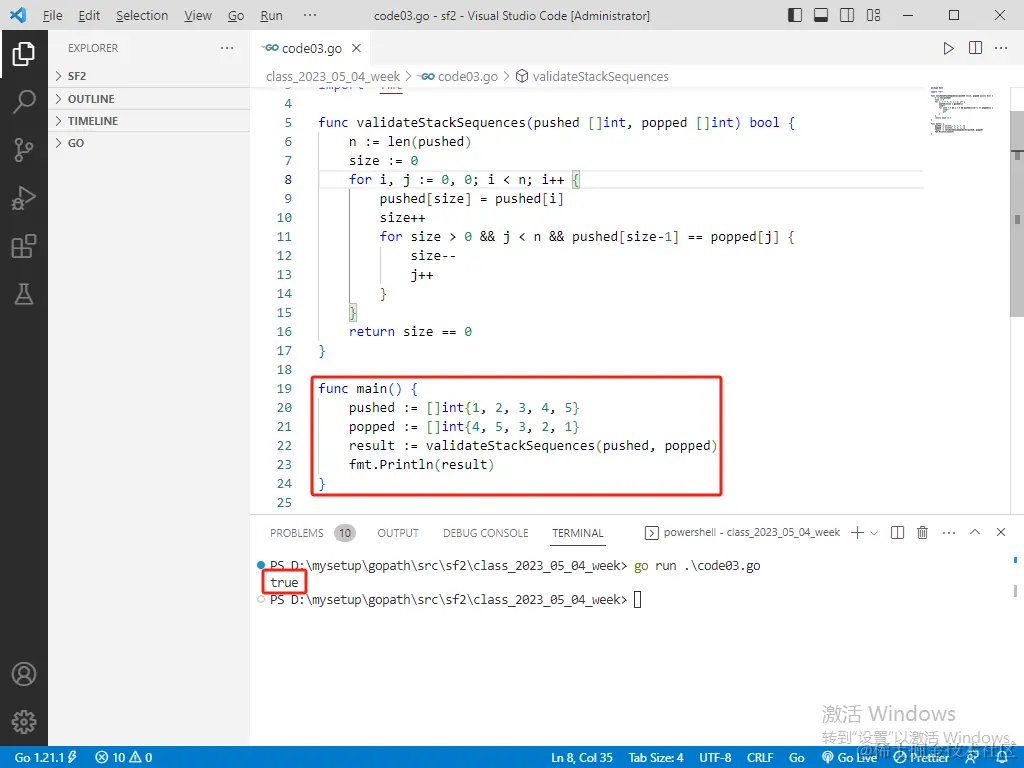Expand the OUTLINE section
1024x768 pixels.
[149, 99]
